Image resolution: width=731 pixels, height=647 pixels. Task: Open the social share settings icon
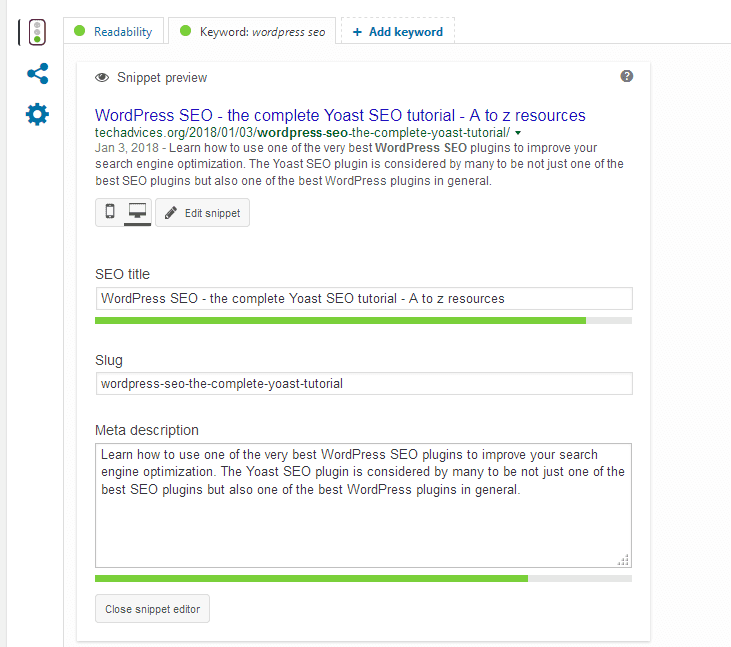pyautogui.click(x=37, y=73)
